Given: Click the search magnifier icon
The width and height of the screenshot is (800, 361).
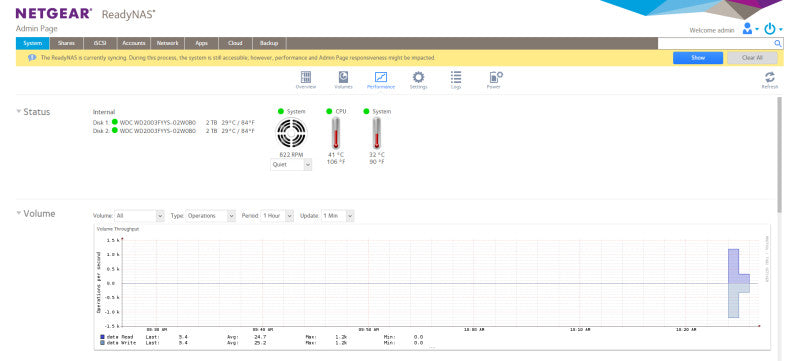Looking at the screenshot, I should [x=778, y=44].
